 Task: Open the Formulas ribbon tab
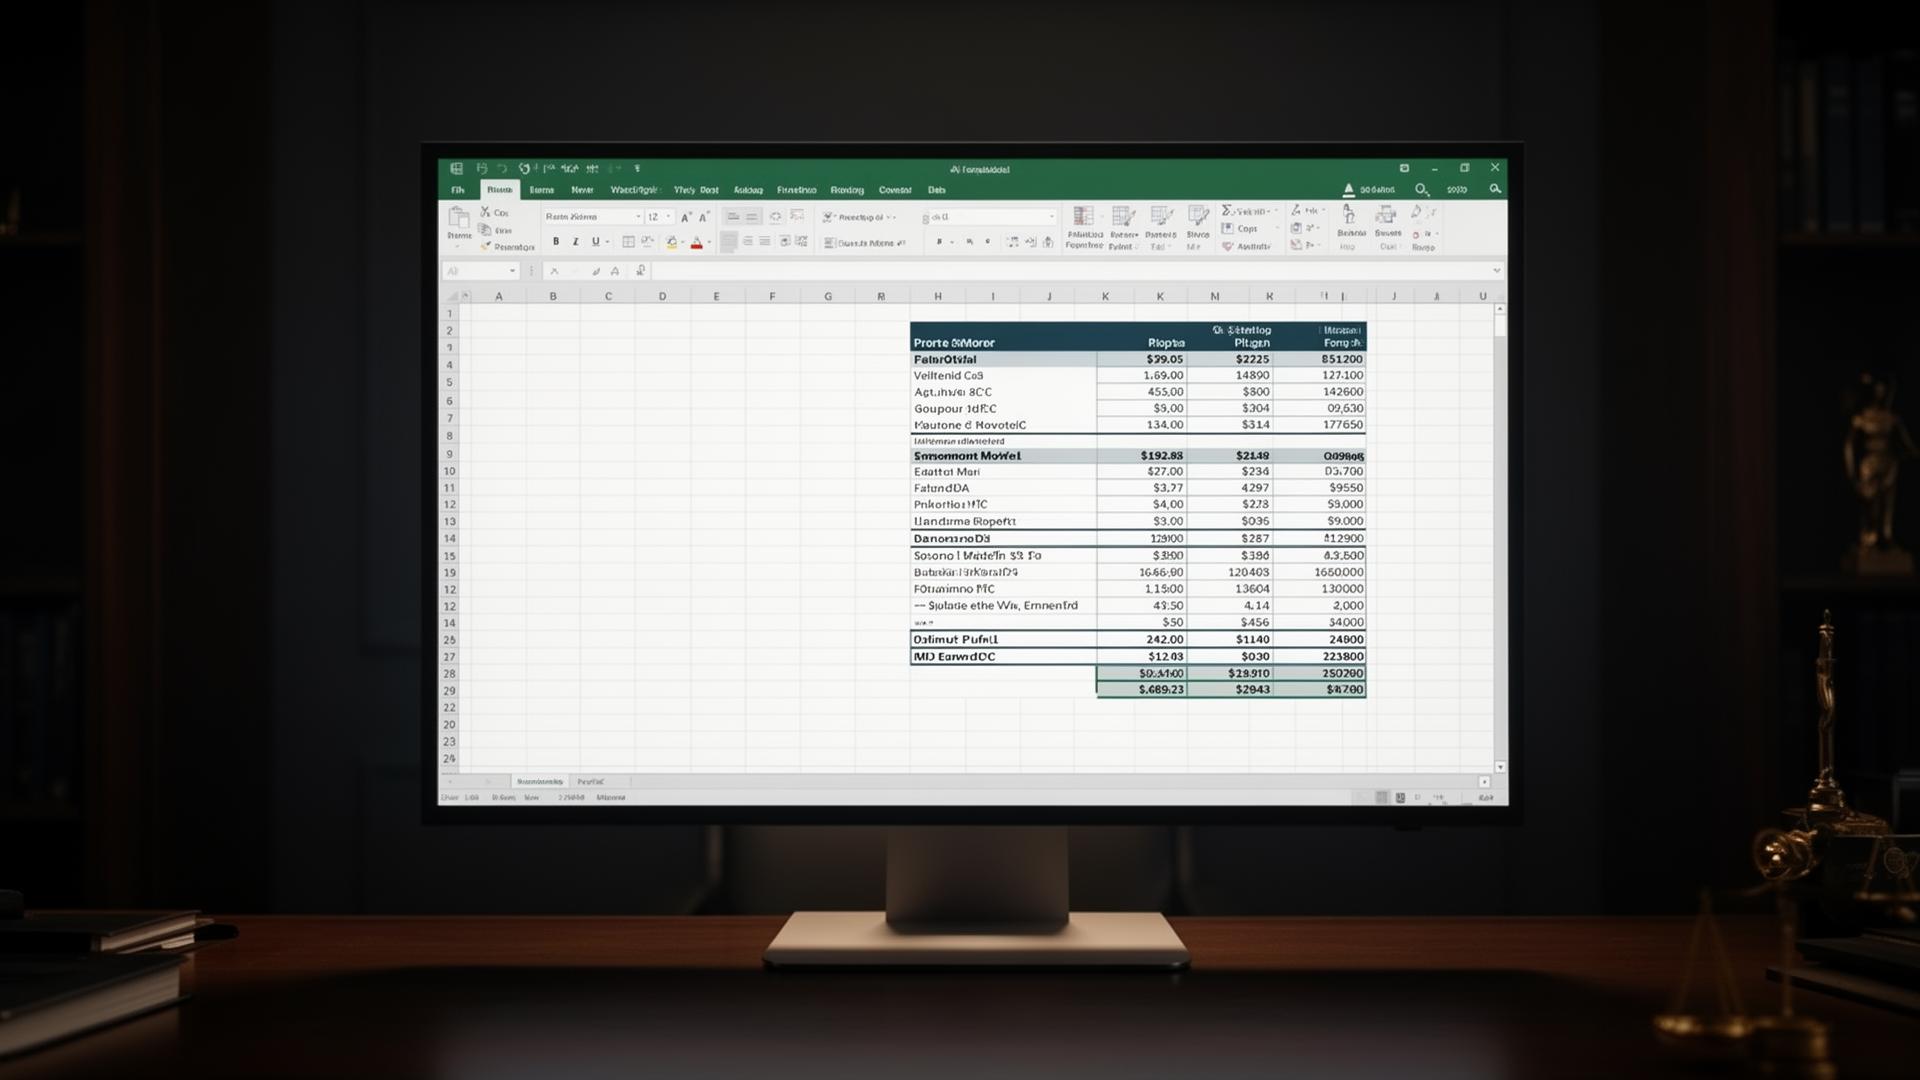coord(796,190)
